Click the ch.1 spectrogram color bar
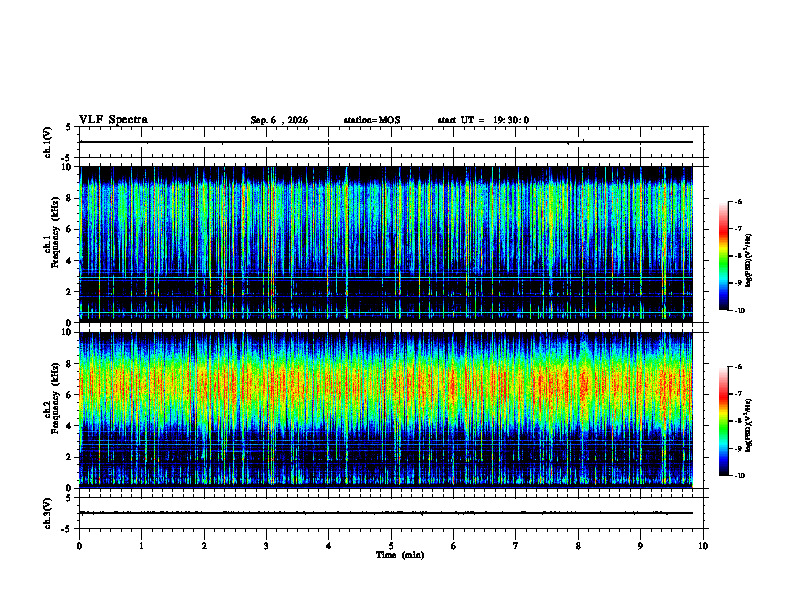Image resolution: width=792 pixels, height=612 pixels. (x=723, y=256)
